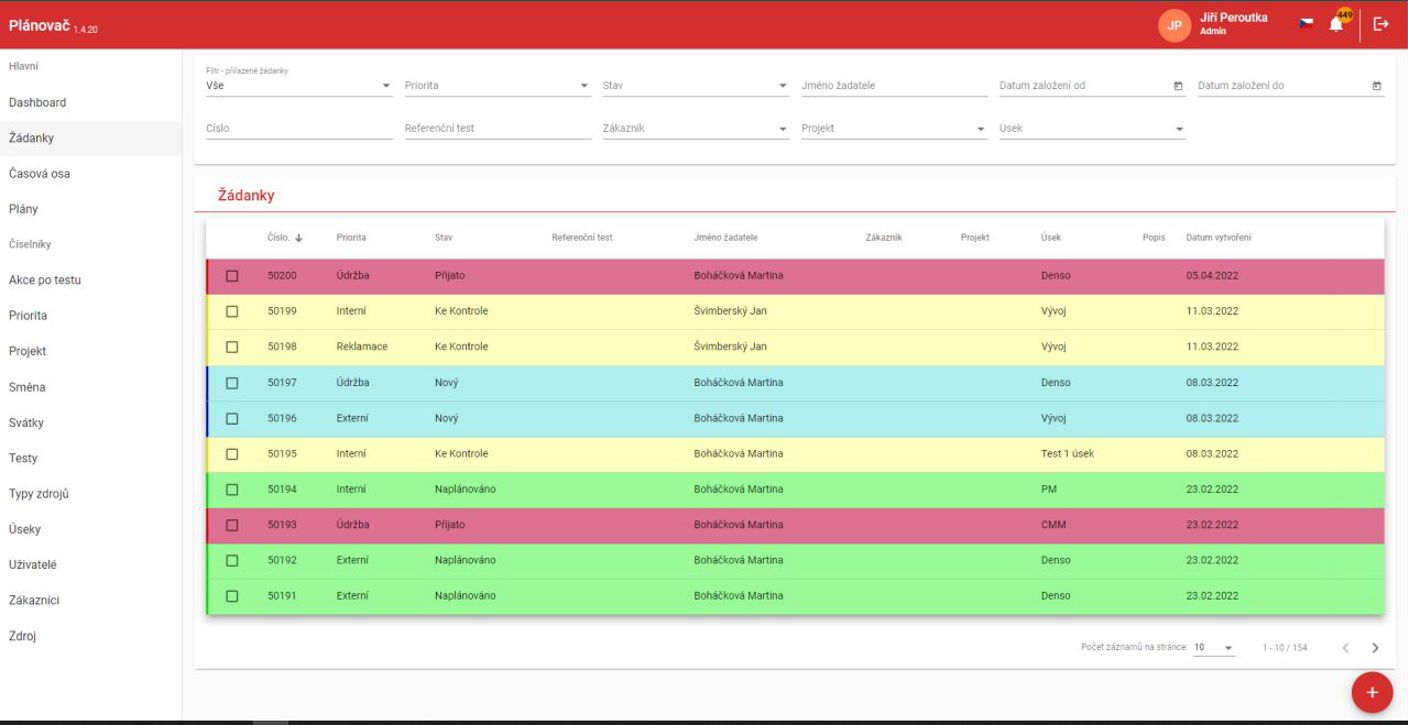Open calendar for Datum založení do
The height and width of the screenshot is (725, 1408).
tap(1377, 86)
